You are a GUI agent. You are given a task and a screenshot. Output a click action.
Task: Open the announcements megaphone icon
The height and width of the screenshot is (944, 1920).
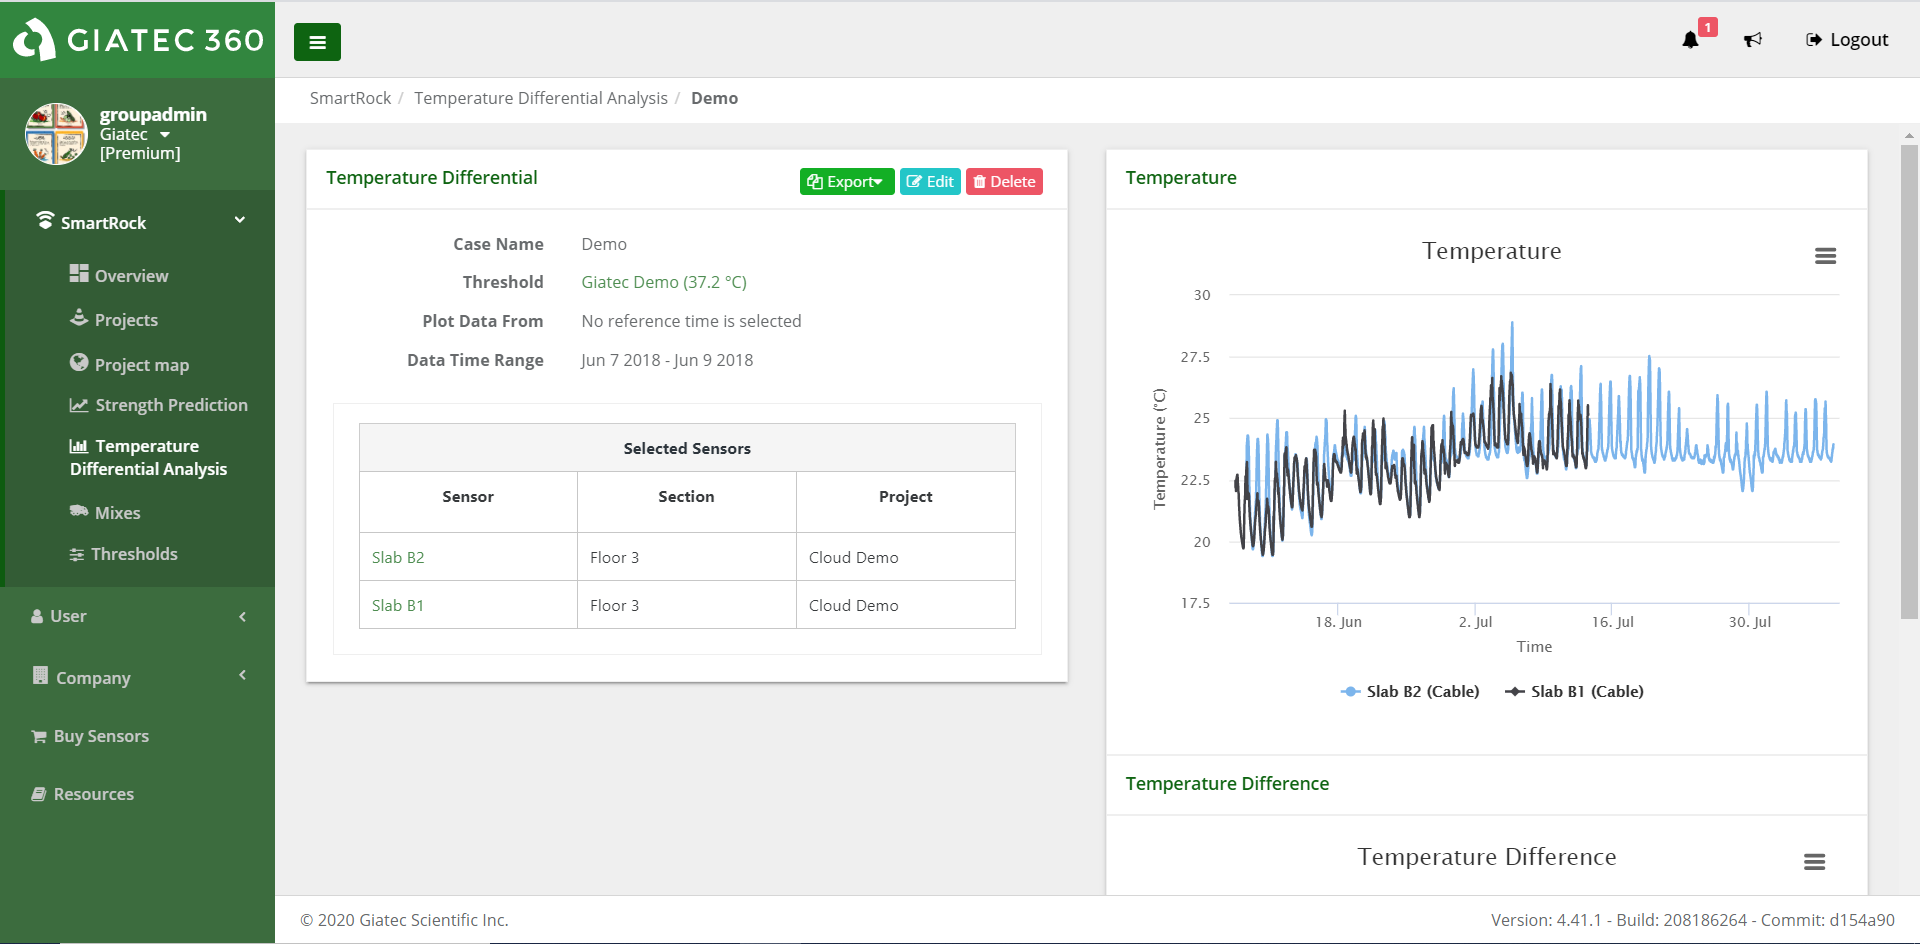[1753, 40]
